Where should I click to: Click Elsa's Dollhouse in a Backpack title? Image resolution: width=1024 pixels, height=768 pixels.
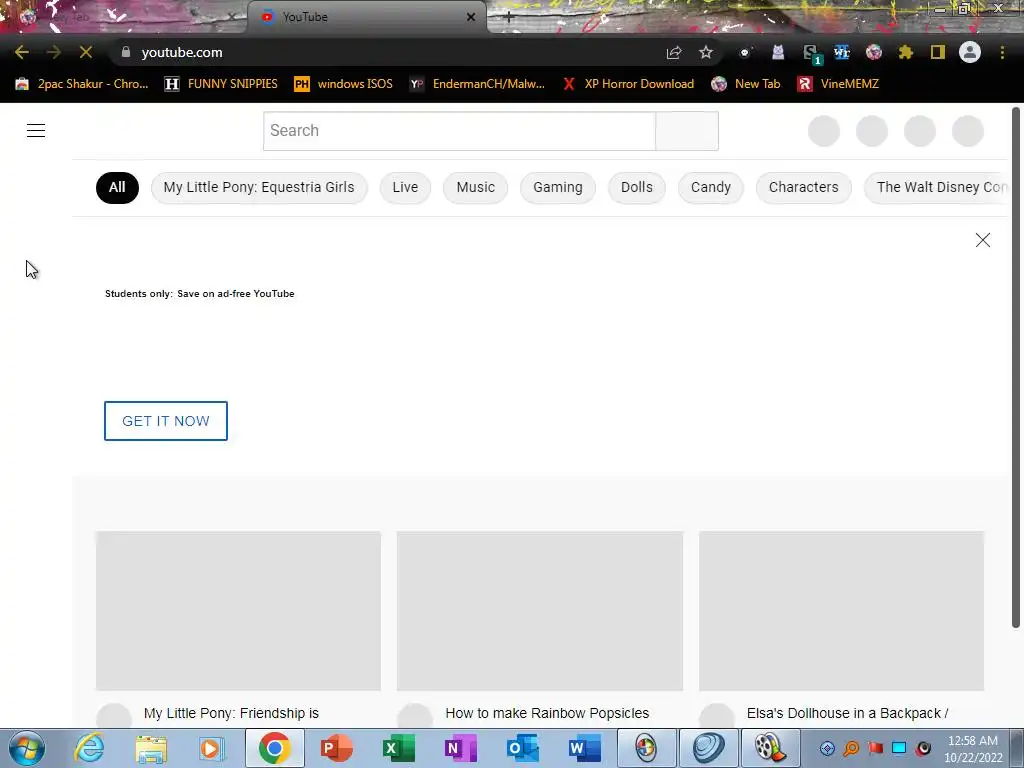[848, 713]
